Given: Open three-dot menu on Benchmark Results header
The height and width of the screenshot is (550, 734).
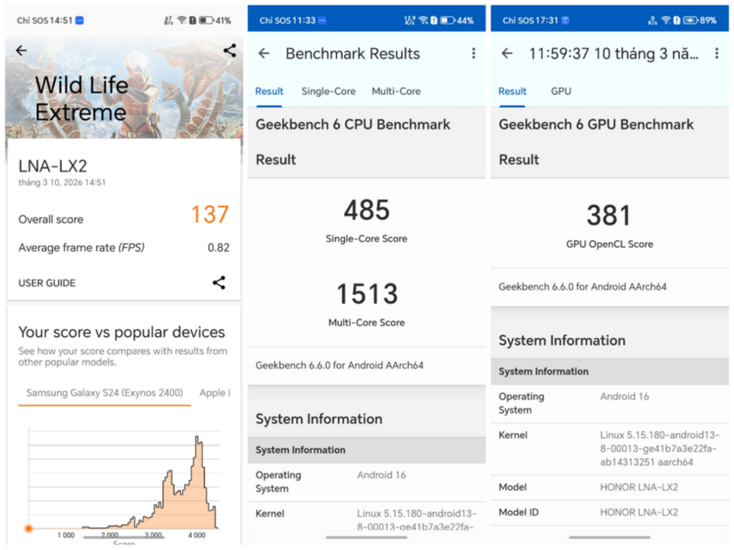Looking at the screenshot, I should [474, 54].
